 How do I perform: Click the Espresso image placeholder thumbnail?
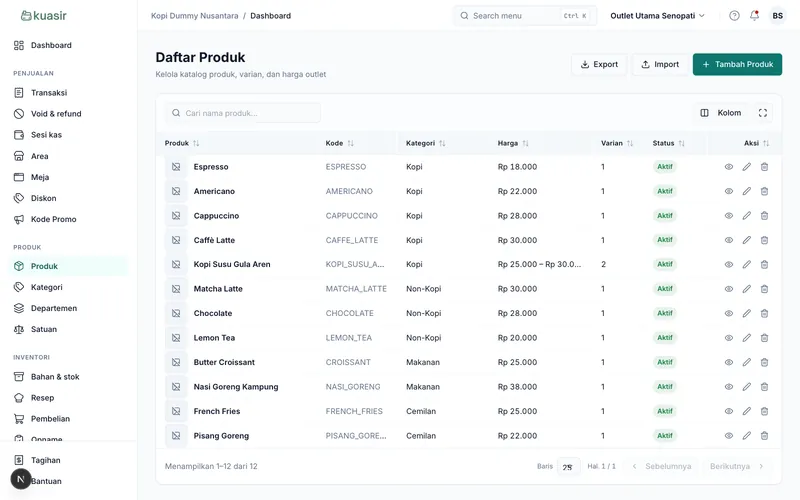click(176, 167)
